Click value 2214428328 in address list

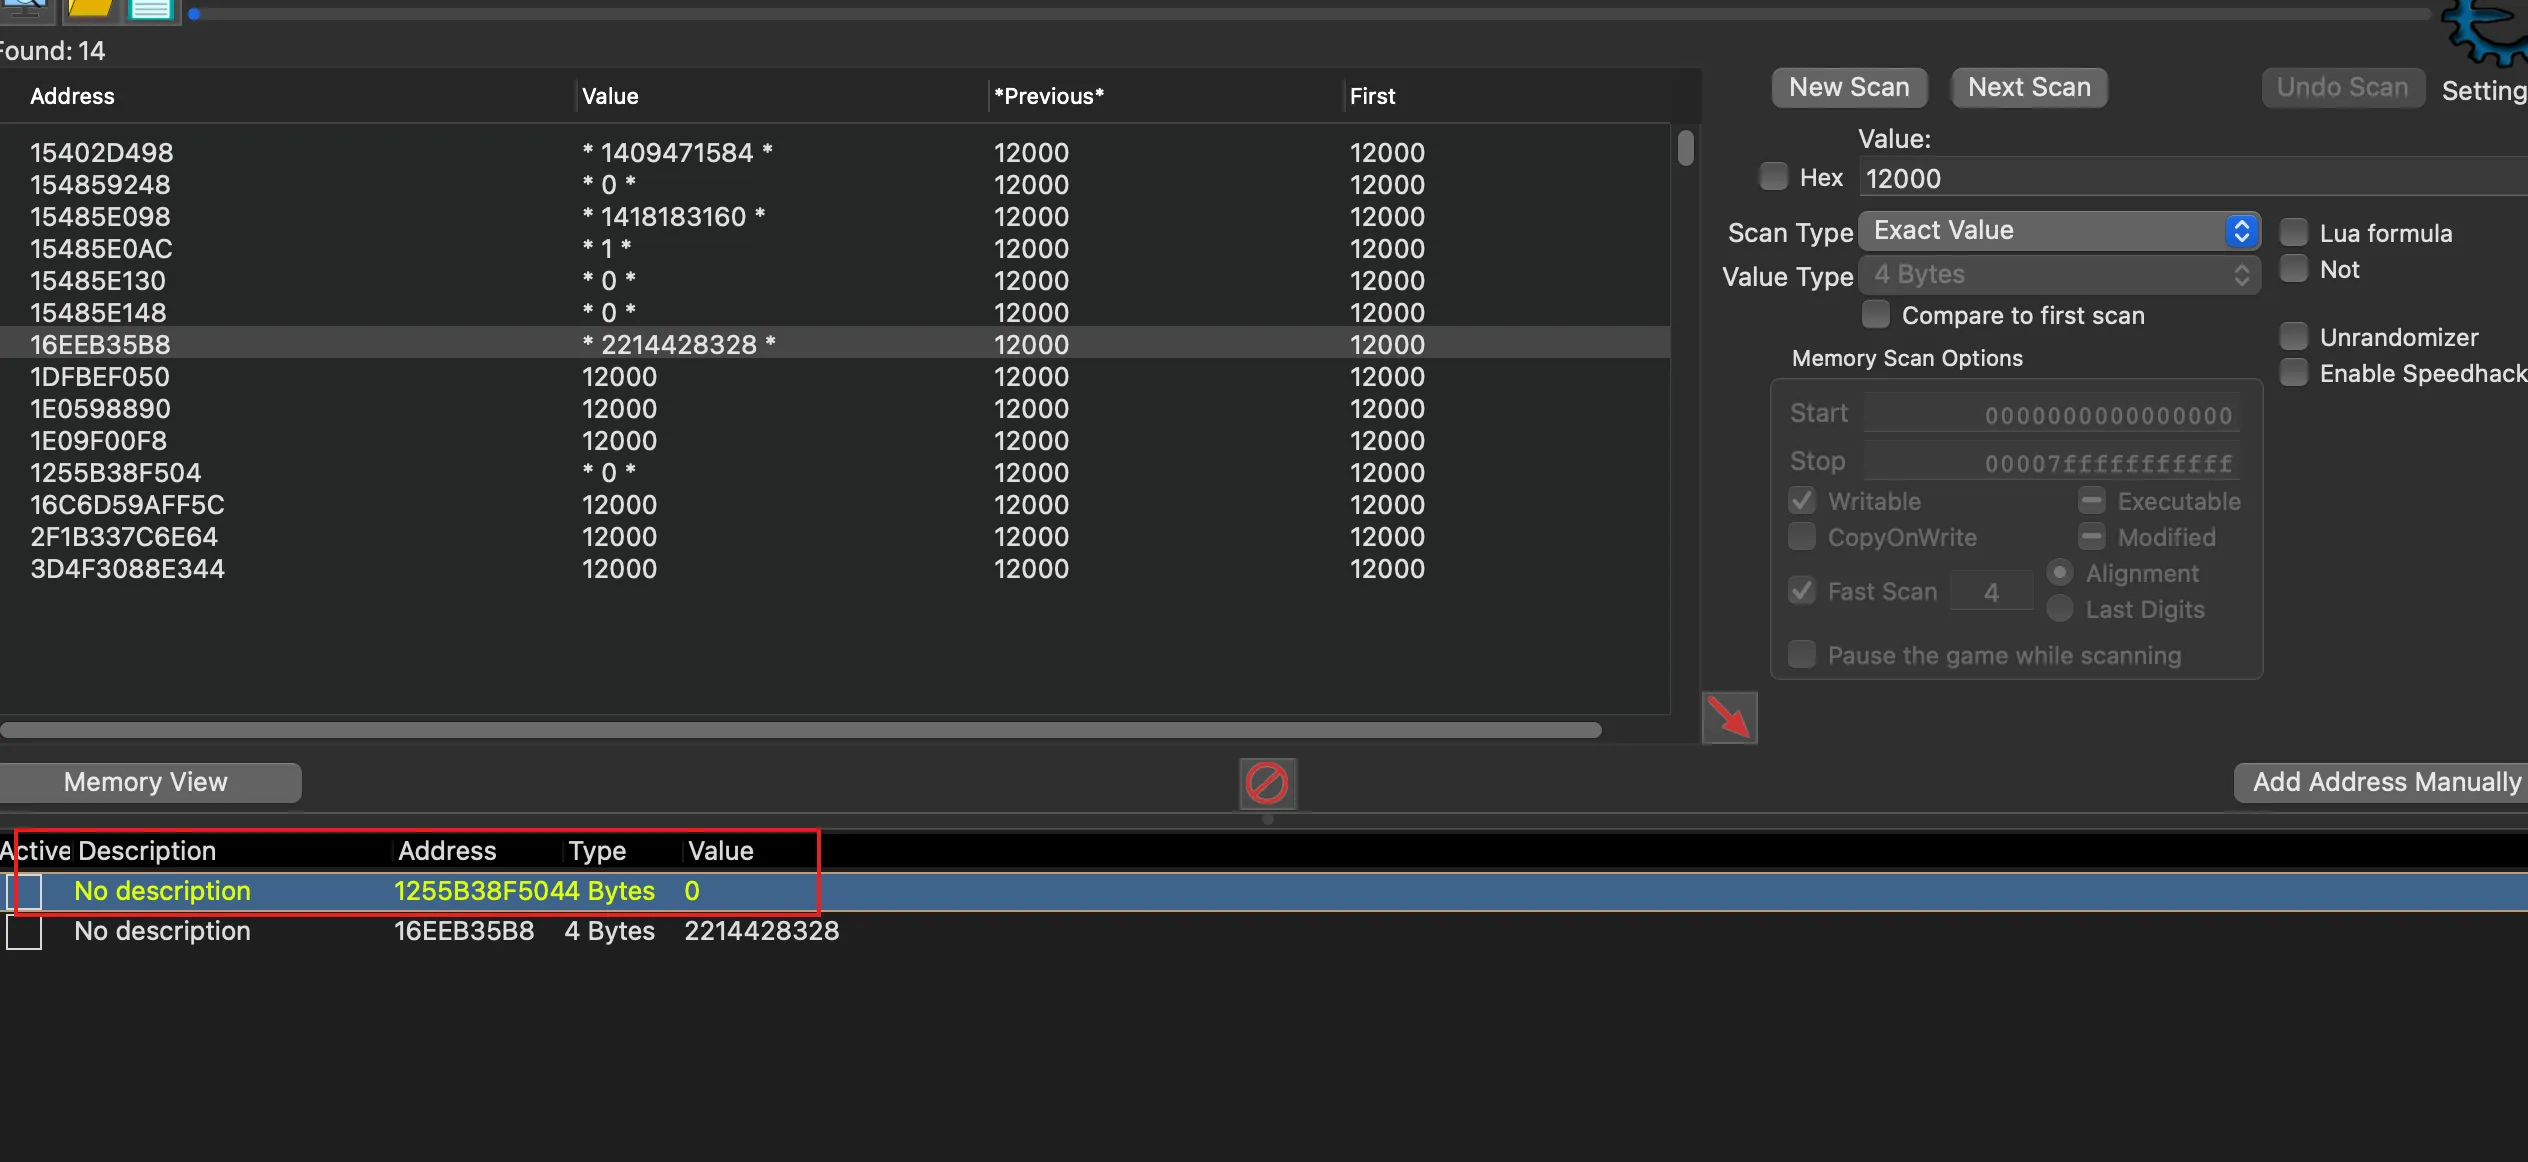(x=761, y=931)
